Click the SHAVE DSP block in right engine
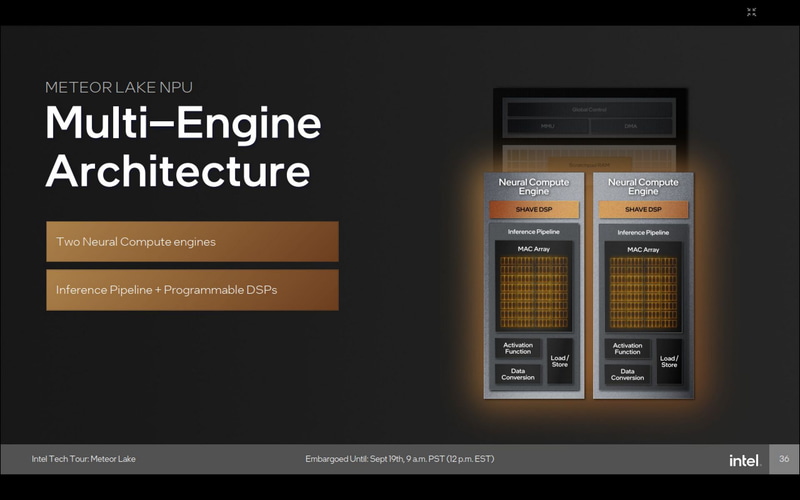 643,209
